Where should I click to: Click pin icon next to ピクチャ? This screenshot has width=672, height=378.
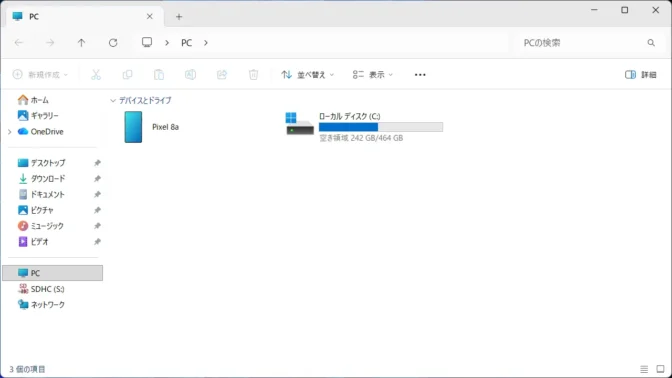coord(97,210)
